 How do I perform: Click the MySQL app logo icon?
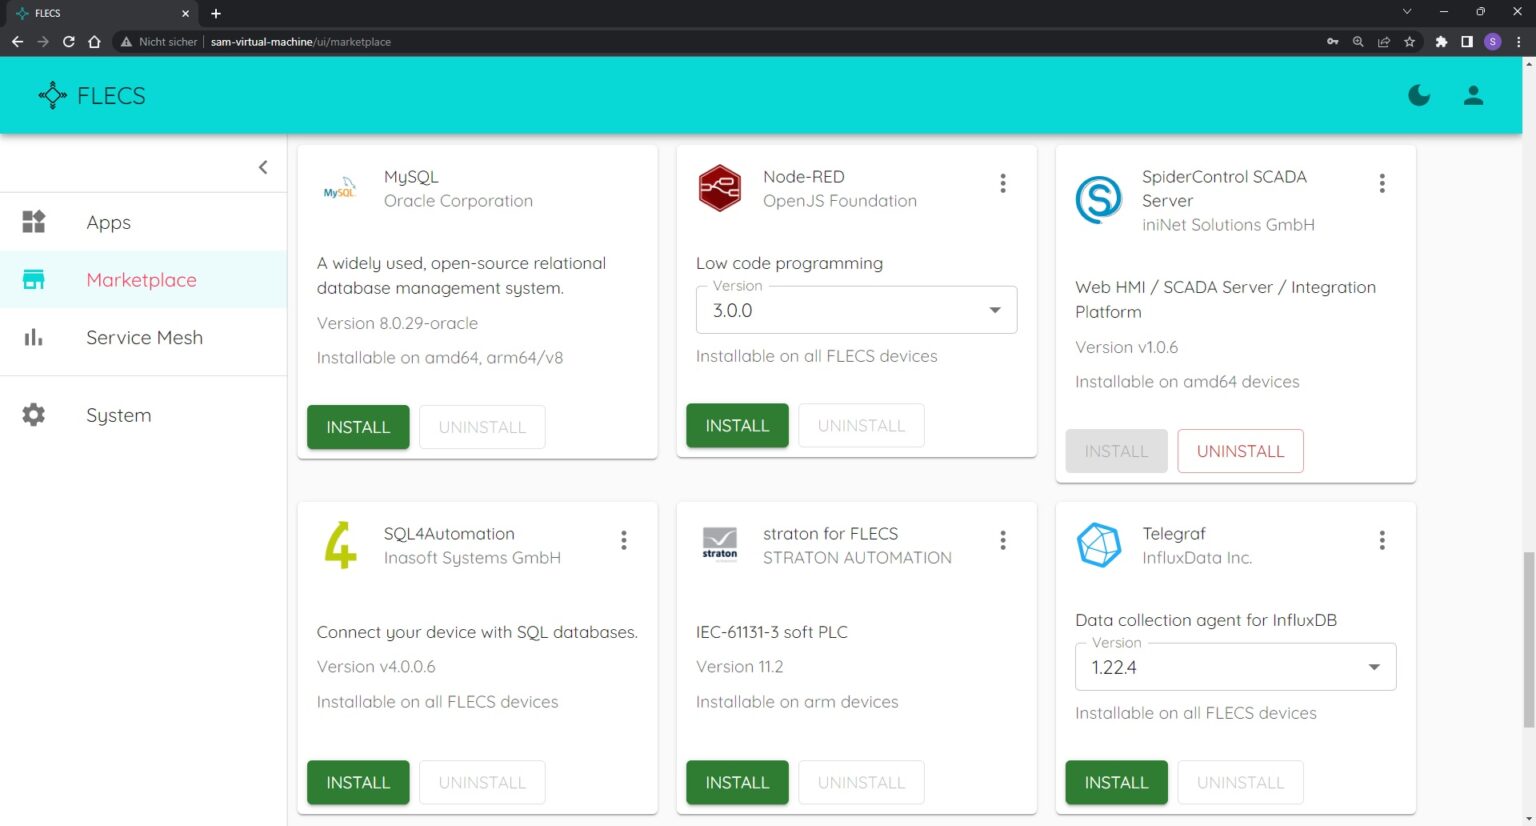click(339, 188)
